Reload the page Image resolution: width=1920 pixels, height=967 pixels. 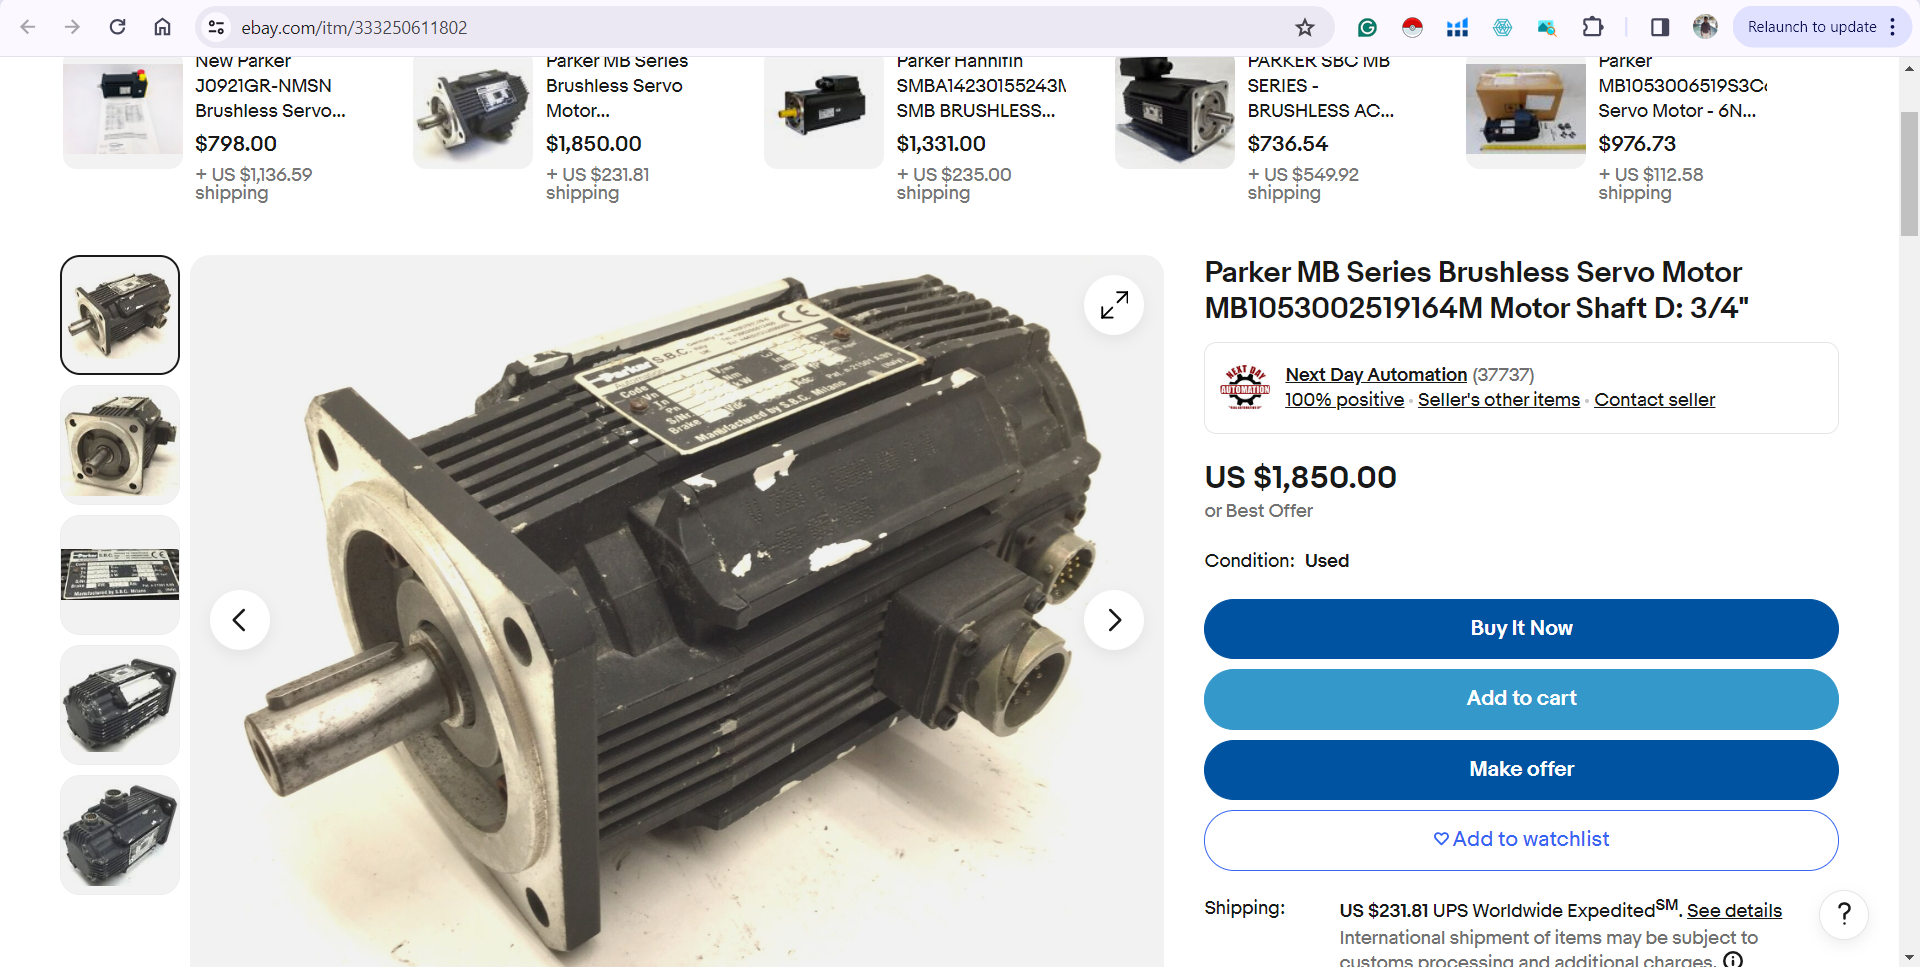(118, 27)
